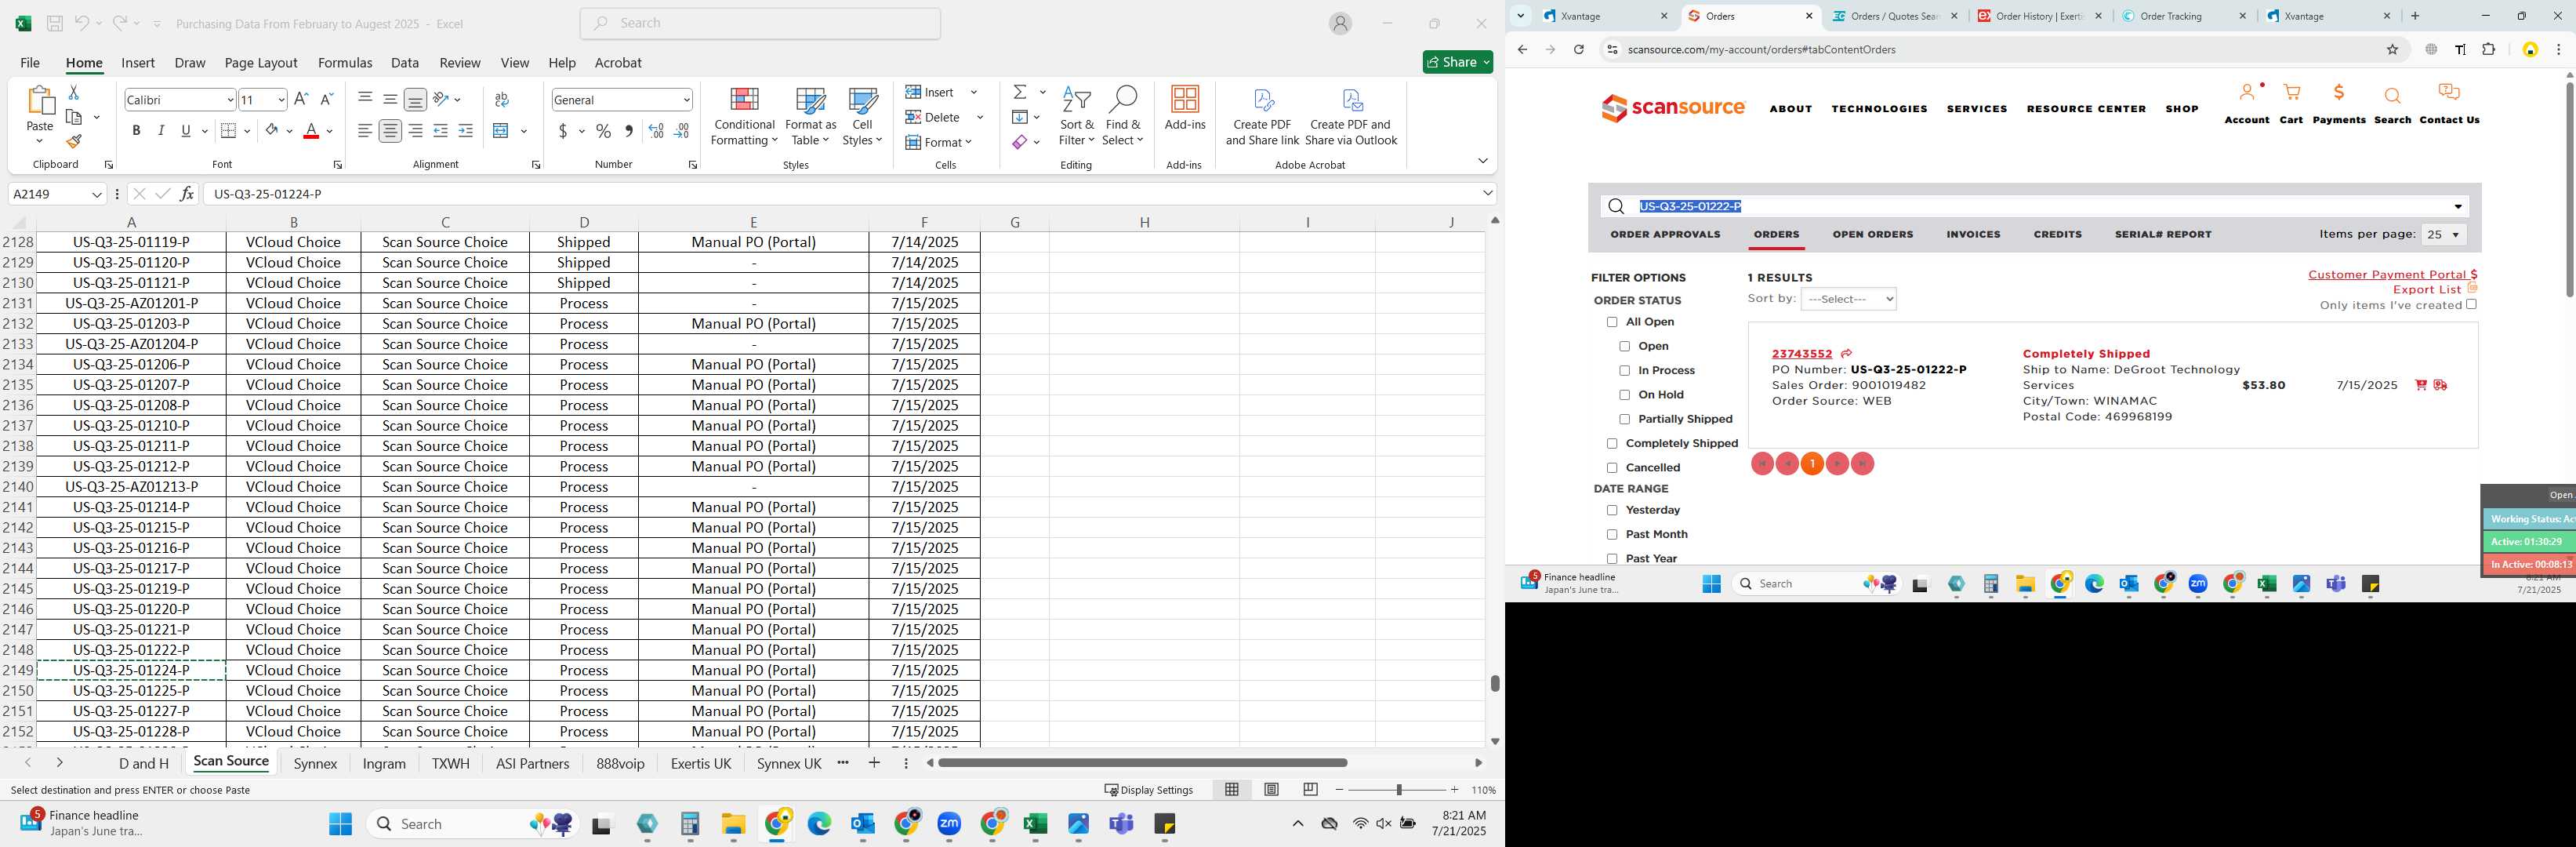
Task: Switch to INVOICES tab on ScanSource
Action: coord(1973,235)
